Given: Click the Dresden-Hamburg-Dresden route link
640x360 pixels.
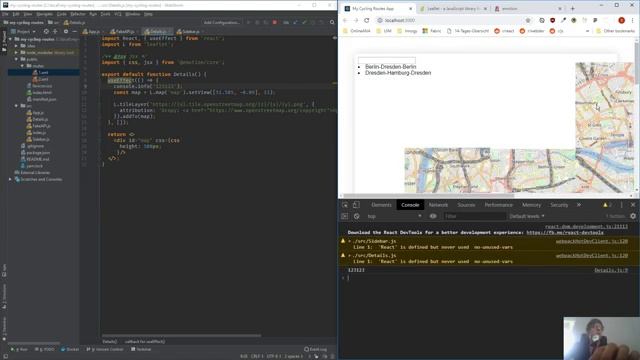Looking at the screenshot, I should pyautogui.click(x=398, y=73).
